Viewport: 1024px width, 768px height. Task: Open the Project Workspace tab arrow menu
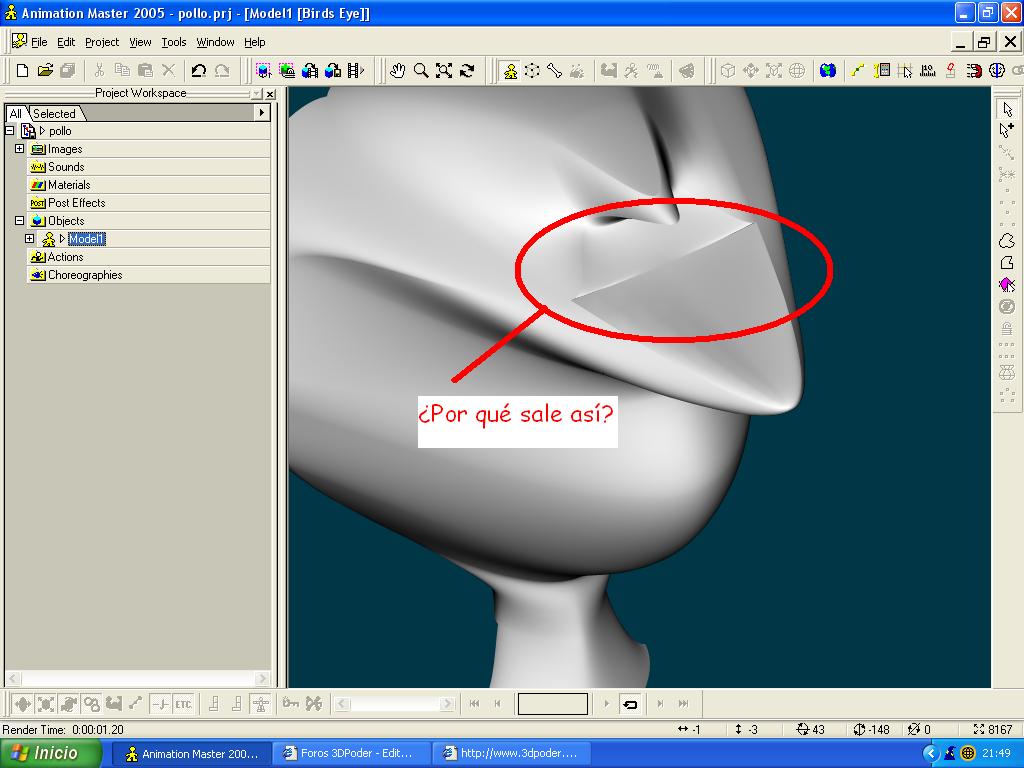[262, 113]
